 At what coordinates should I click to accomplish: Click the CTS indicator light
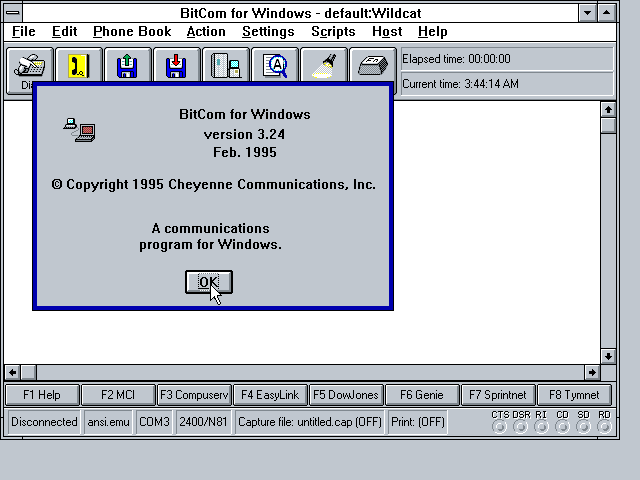(499, 427)
